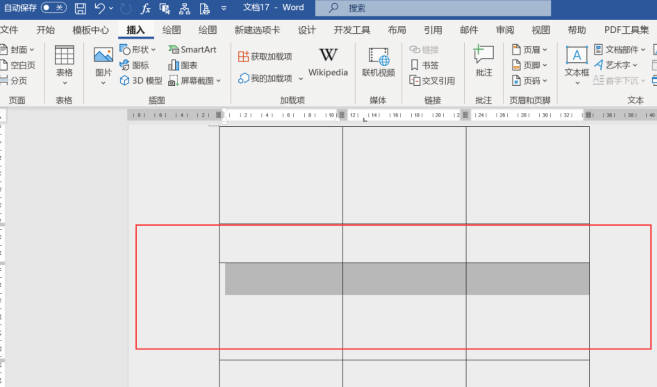This screenshot has width=657, height=387.
Task: Click the 表格 table grid icon
Action: (64, 56)
